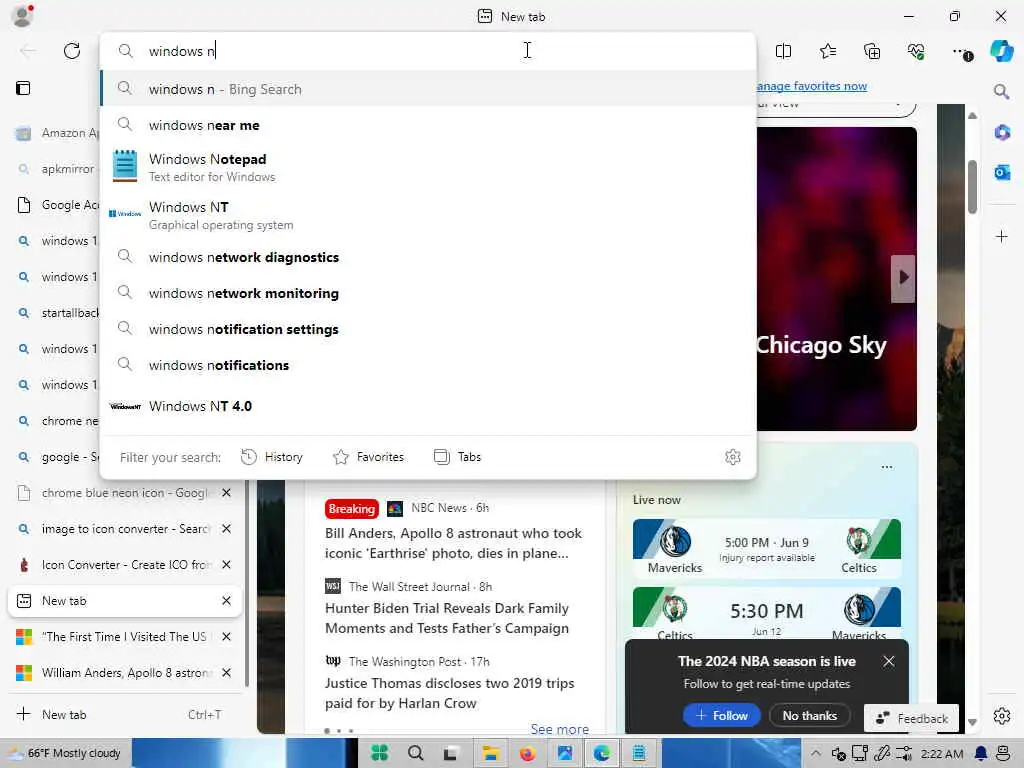Screen dimensions: 1024x768
Task: Select windows notifications suggestion
Action: point(428,365)
